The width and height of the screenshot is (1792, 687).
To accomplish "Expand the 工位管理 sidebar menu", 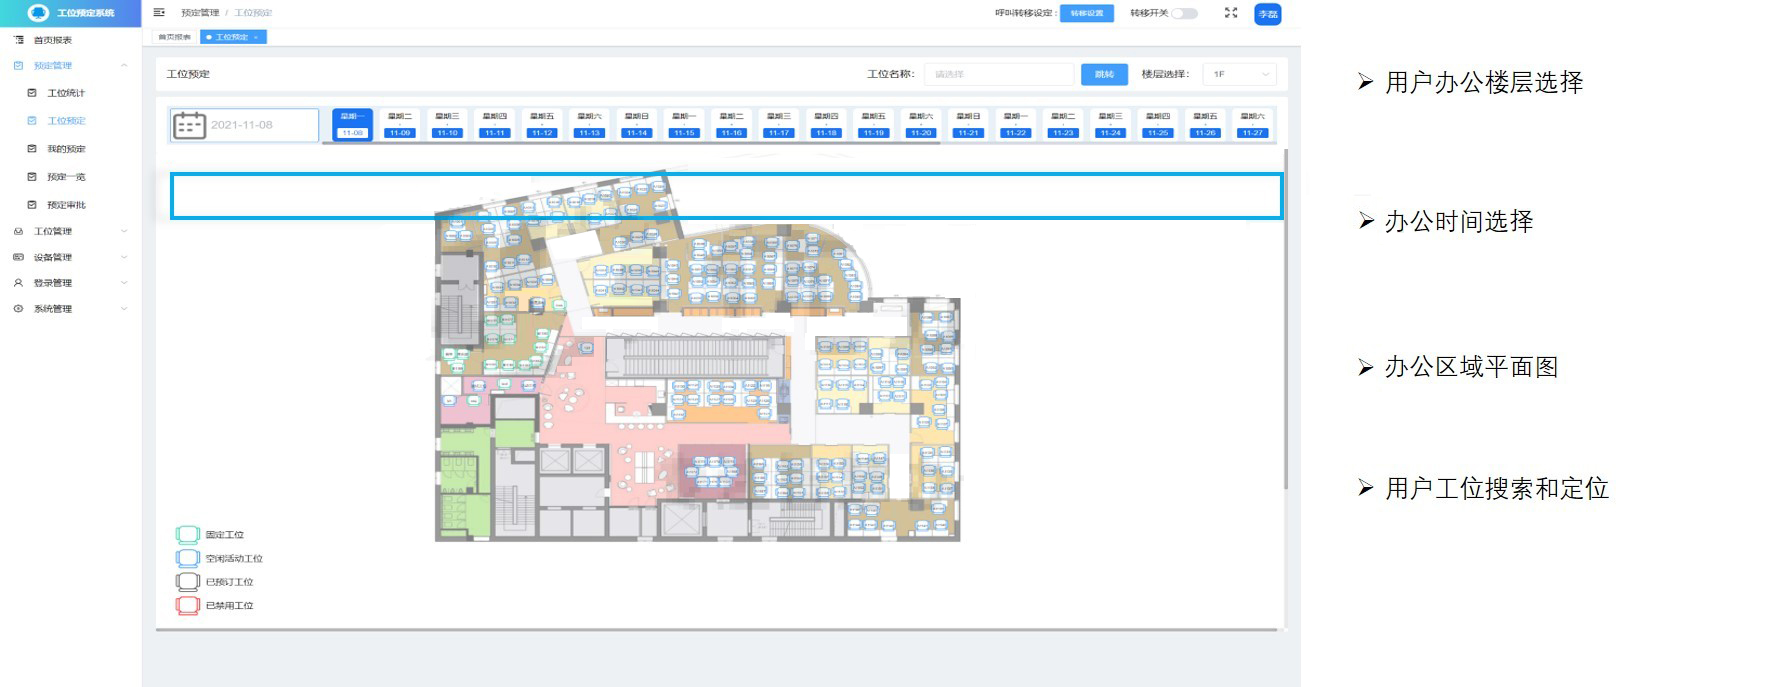I will tap(70, 231).
